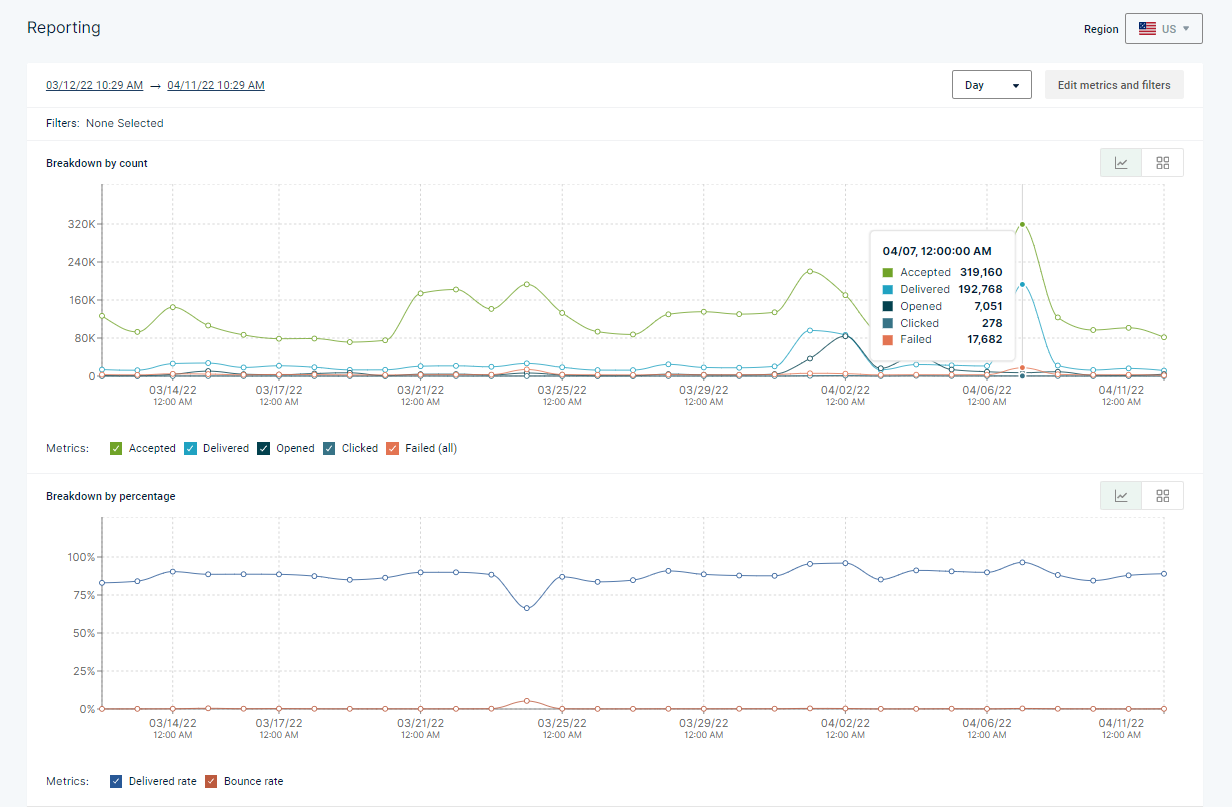Toggle the Clicked metric checkbox

329,448
